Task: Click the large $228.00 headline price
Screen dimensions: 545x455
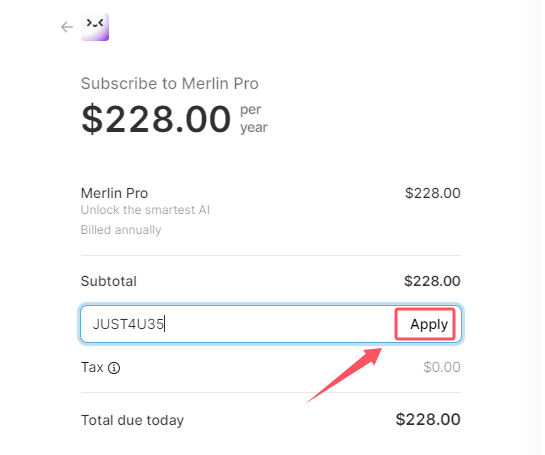Action: [x=156, y=119]
